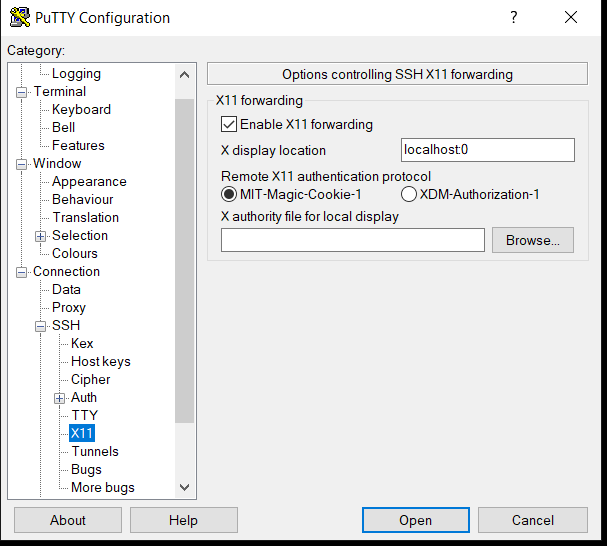
Task: Select the Connection category
Action: click(66, 271)
